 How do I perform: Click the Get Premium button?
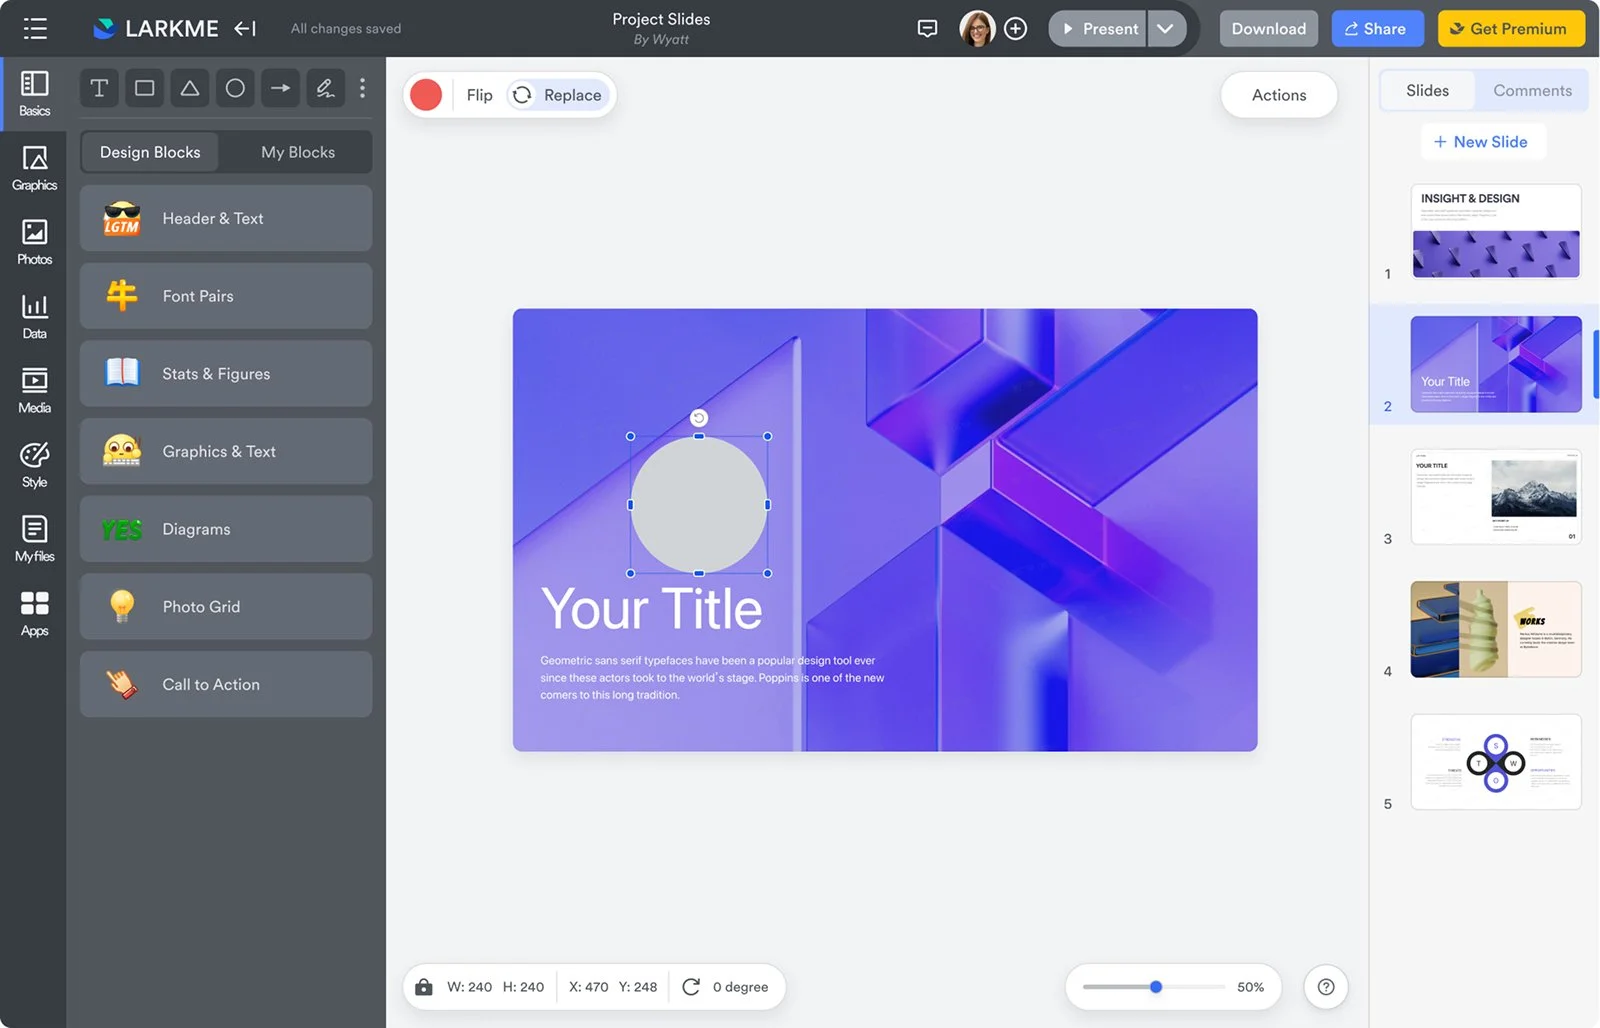click(1510, 28)
